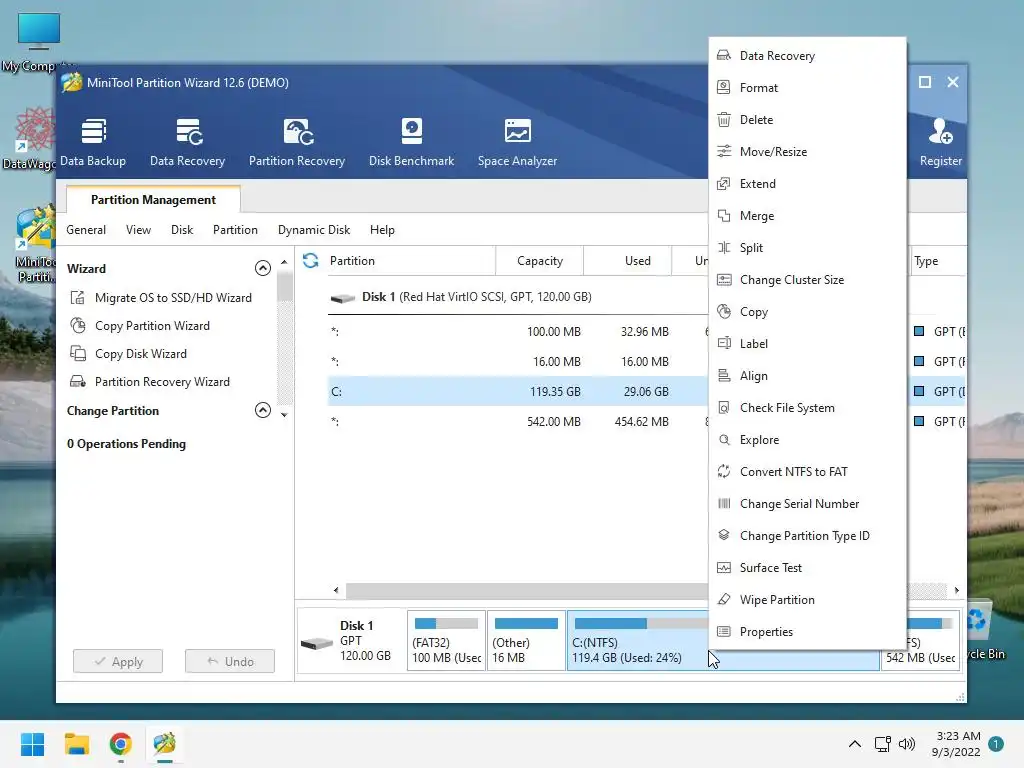This screenshot has height=768, width=1024.
Task: Choose Extend from context menu
Action: [x=808, y=184]
